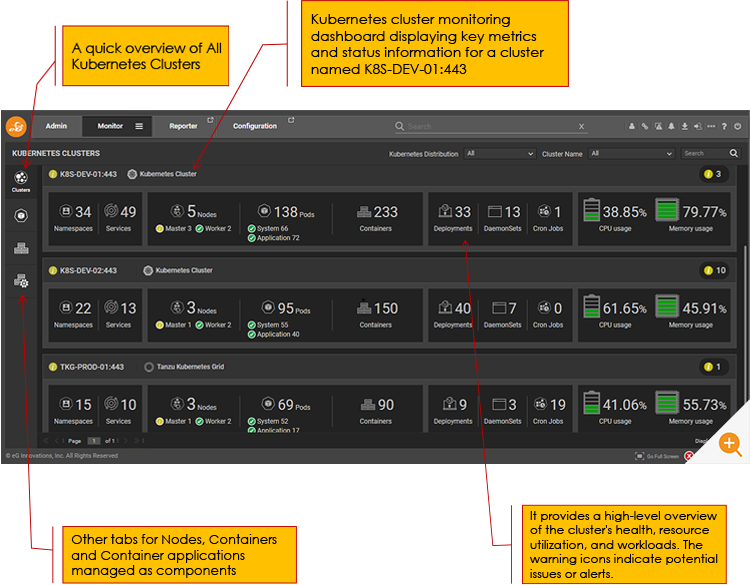The image size is (750, 585).
Task: Click 19 Cron Jobs in TKG-PROD-01
Action: point(549,411)
